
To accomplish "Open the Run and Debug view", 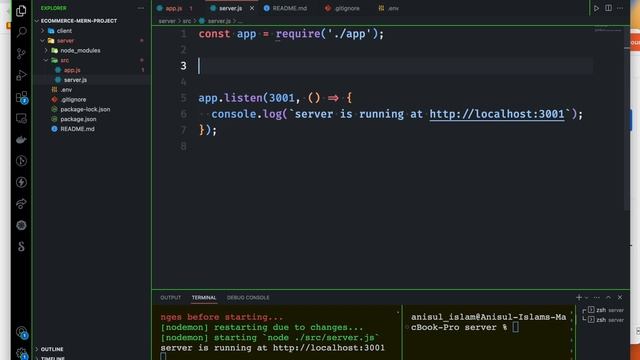I will tap(21, 75).
